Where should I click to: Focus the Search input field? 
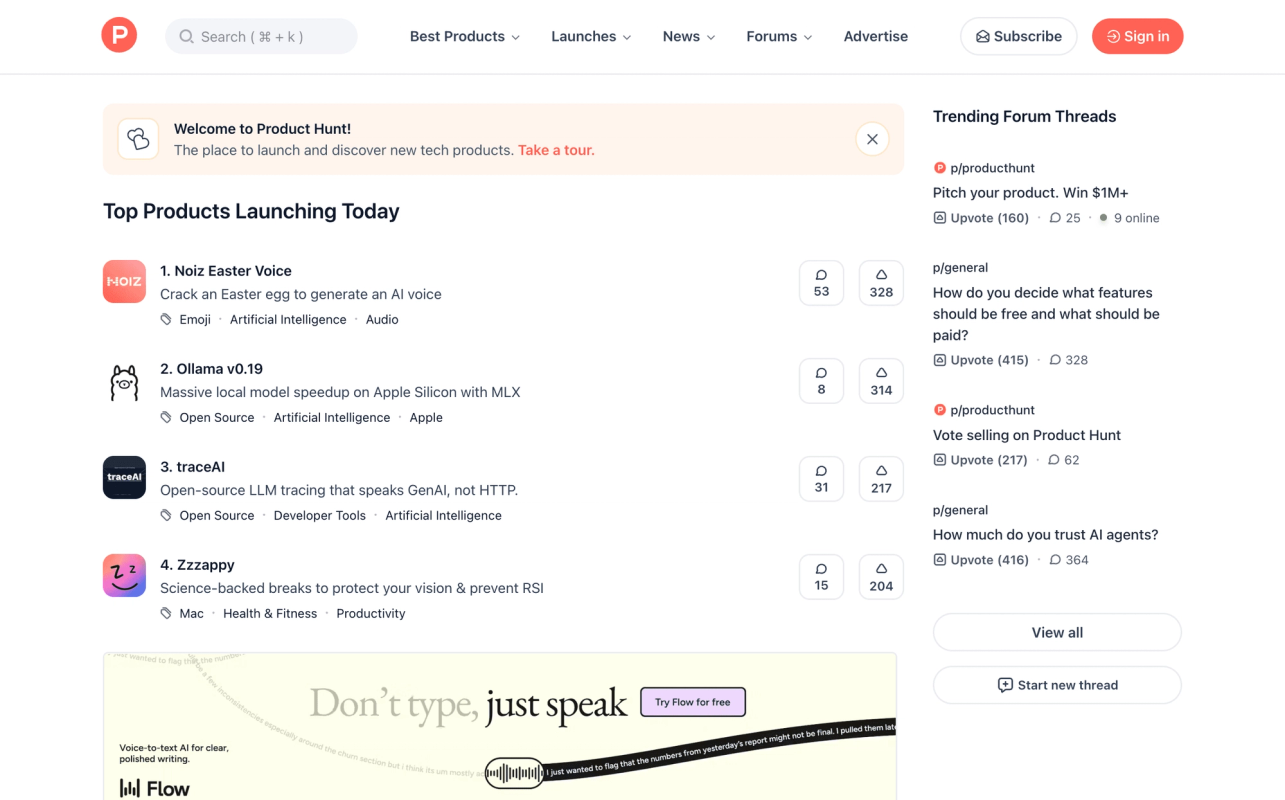tap(261, 37)
